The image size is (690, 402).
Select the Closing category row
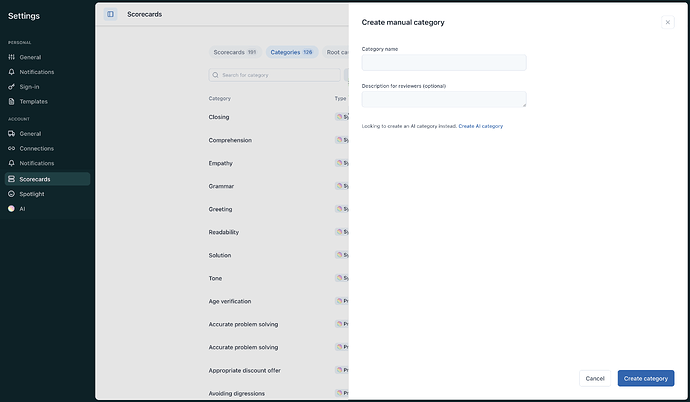point(219,117)
